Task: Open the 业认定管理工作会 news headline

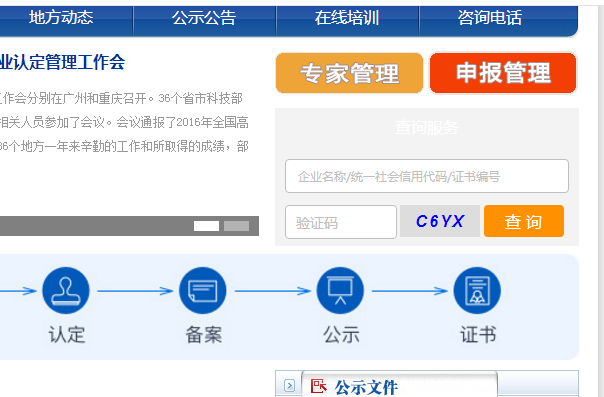Action: click(x=62, y=62)
